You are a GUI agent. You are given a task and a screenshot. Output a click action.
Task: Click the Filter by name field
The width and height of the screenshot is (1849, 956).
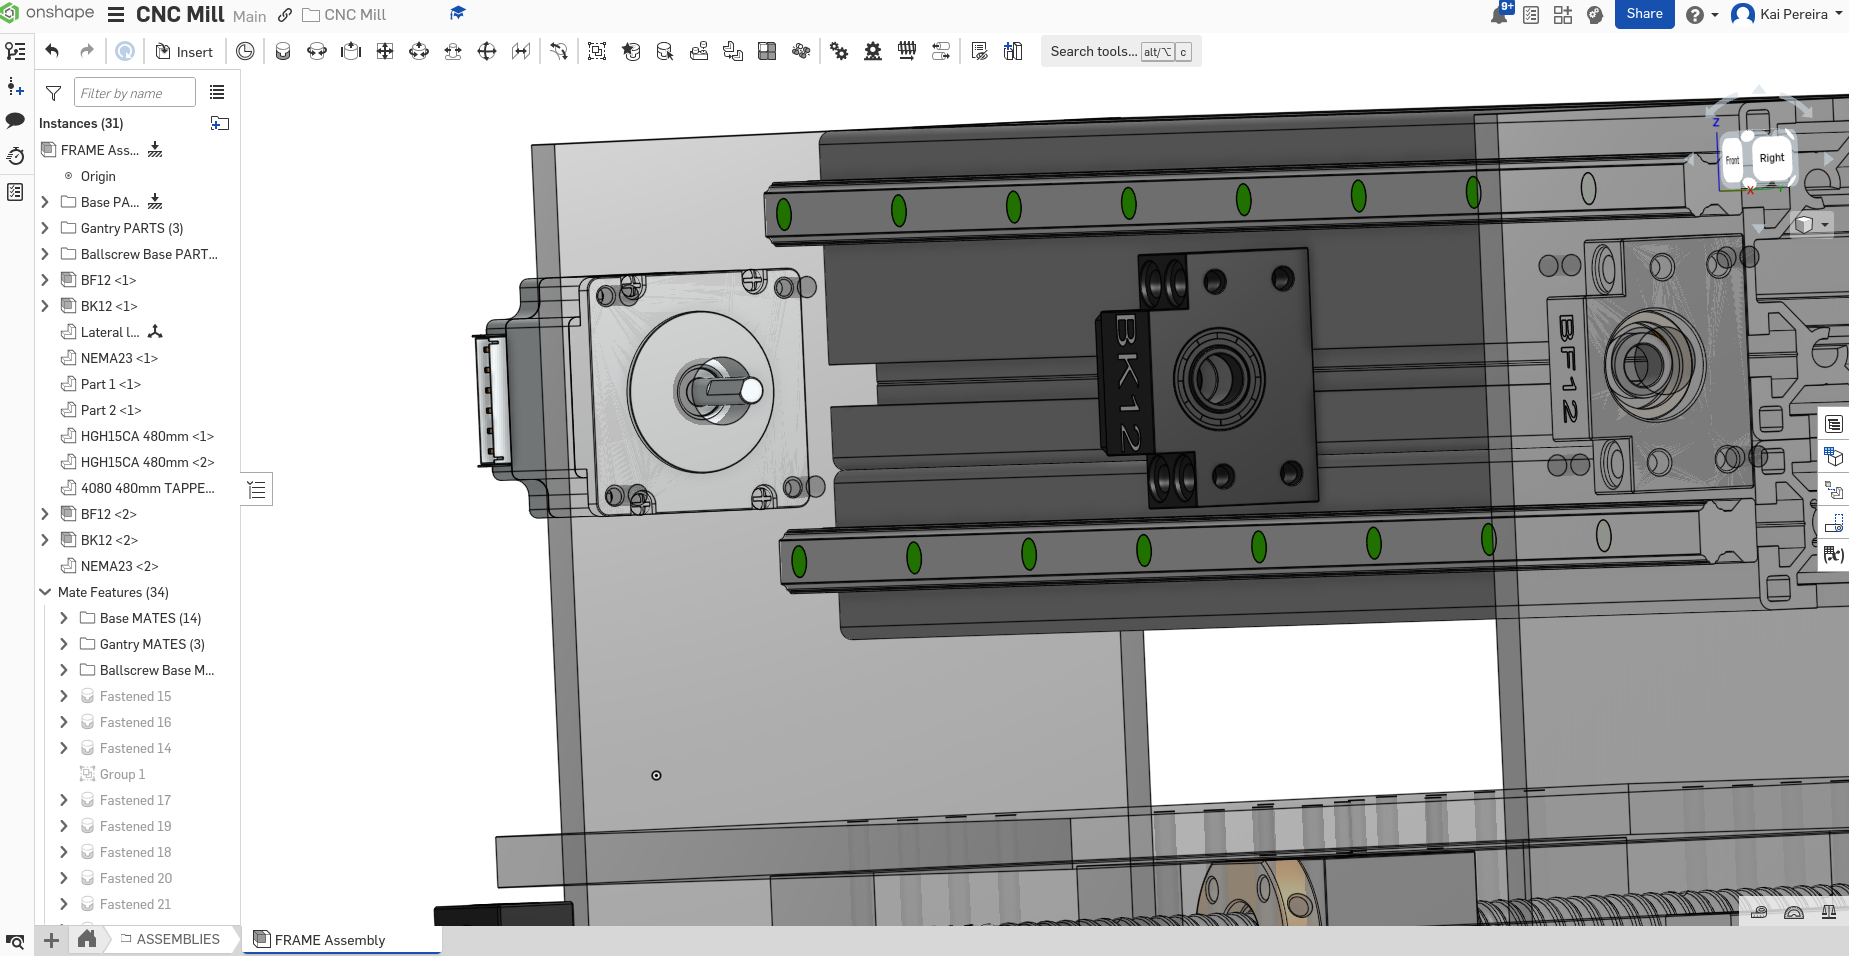click(x=135, y=93)
